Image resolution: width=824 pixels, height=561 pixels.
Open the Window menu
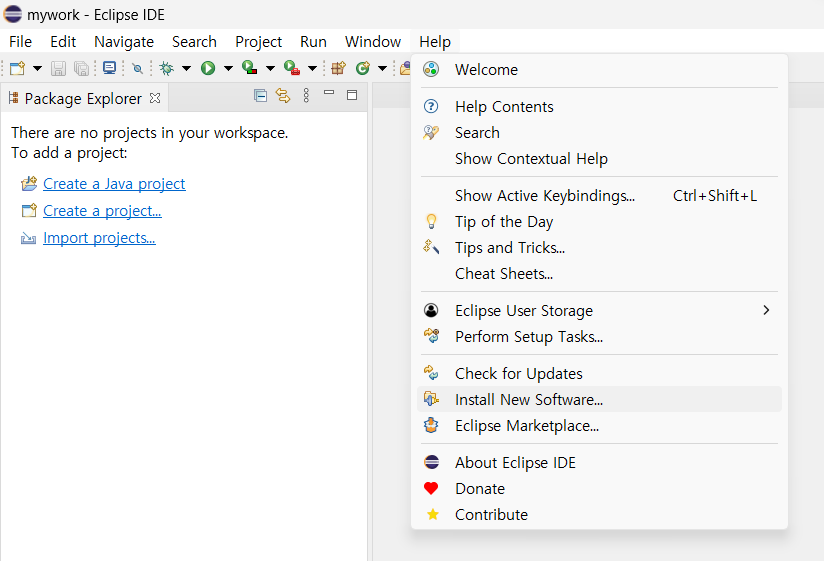click(x=373, y=41)
